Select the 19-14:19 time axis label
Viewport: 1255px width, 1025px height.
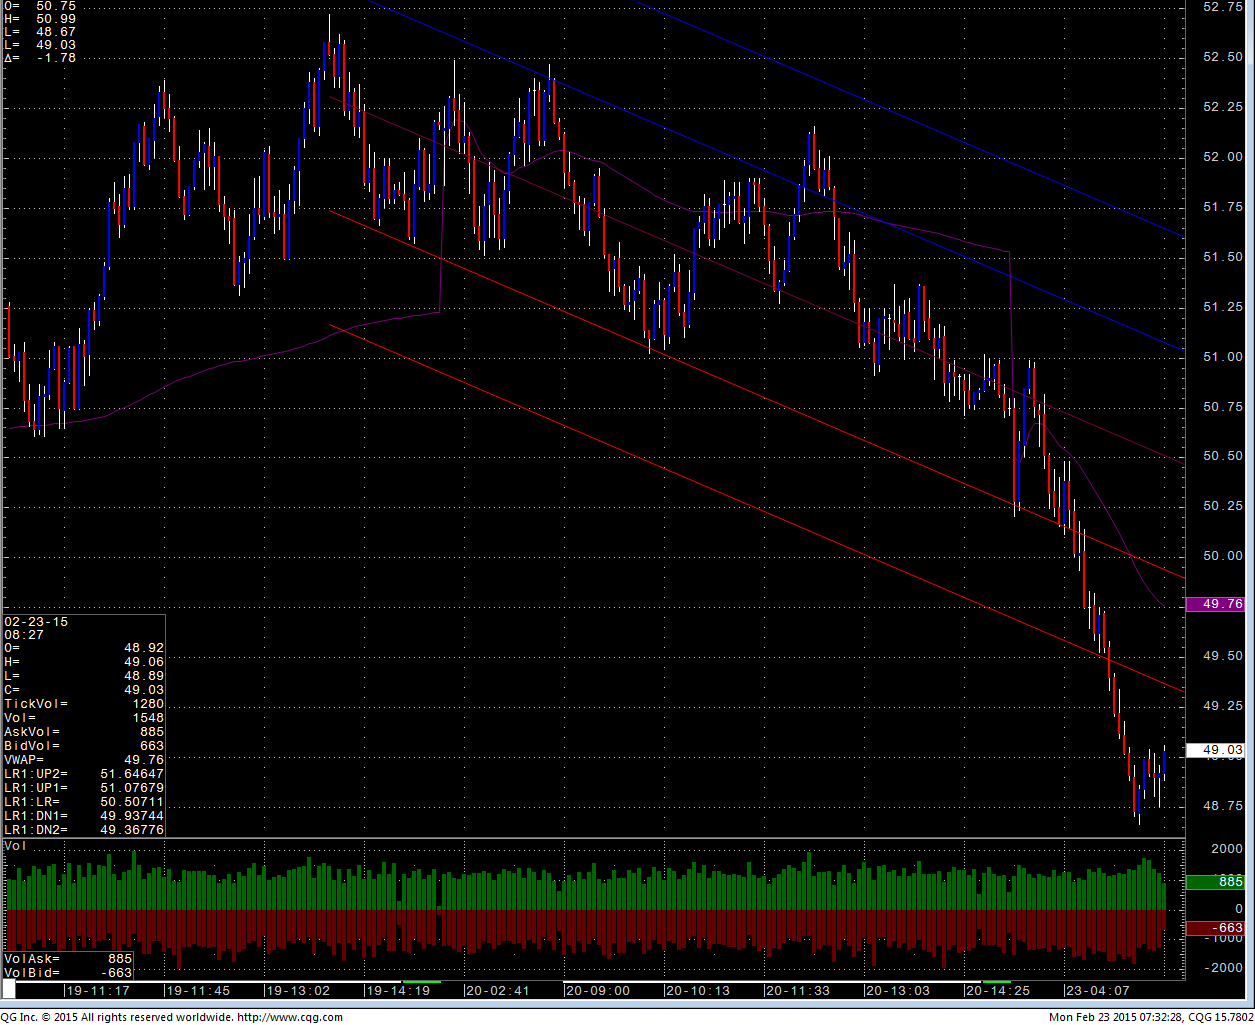click(x=398, y=991)
